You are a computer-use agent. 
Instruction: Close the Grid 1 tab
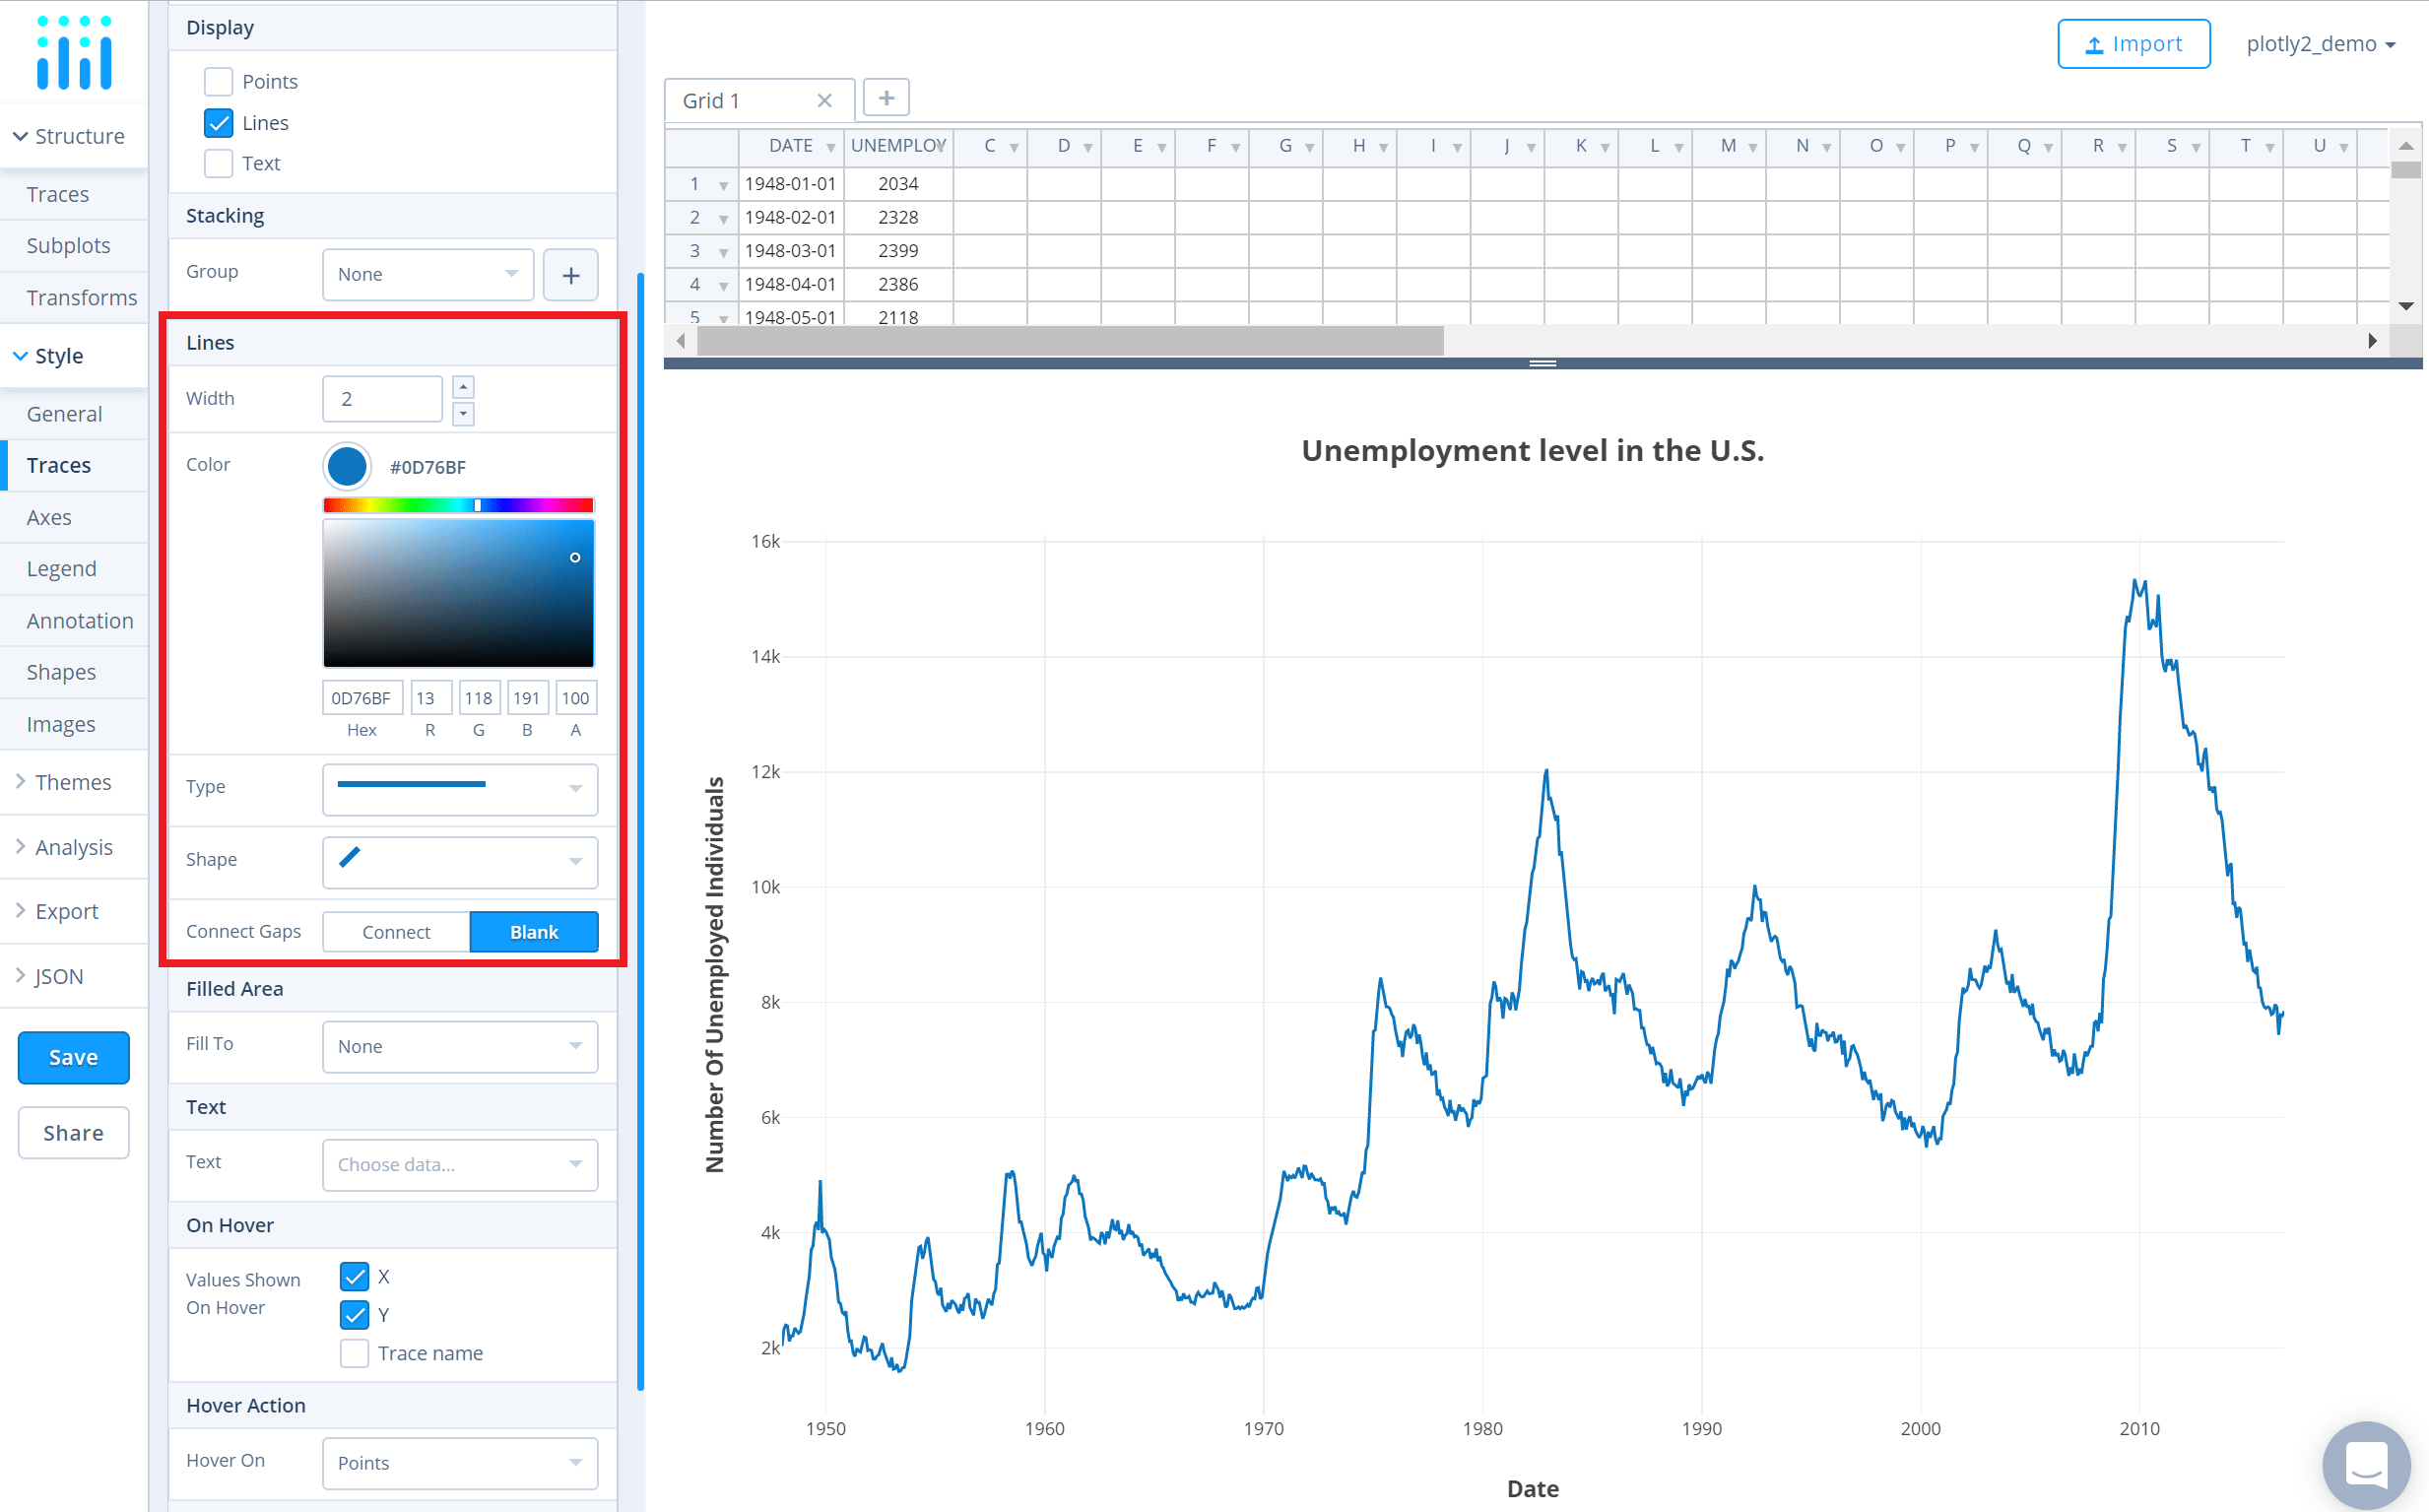824,100
